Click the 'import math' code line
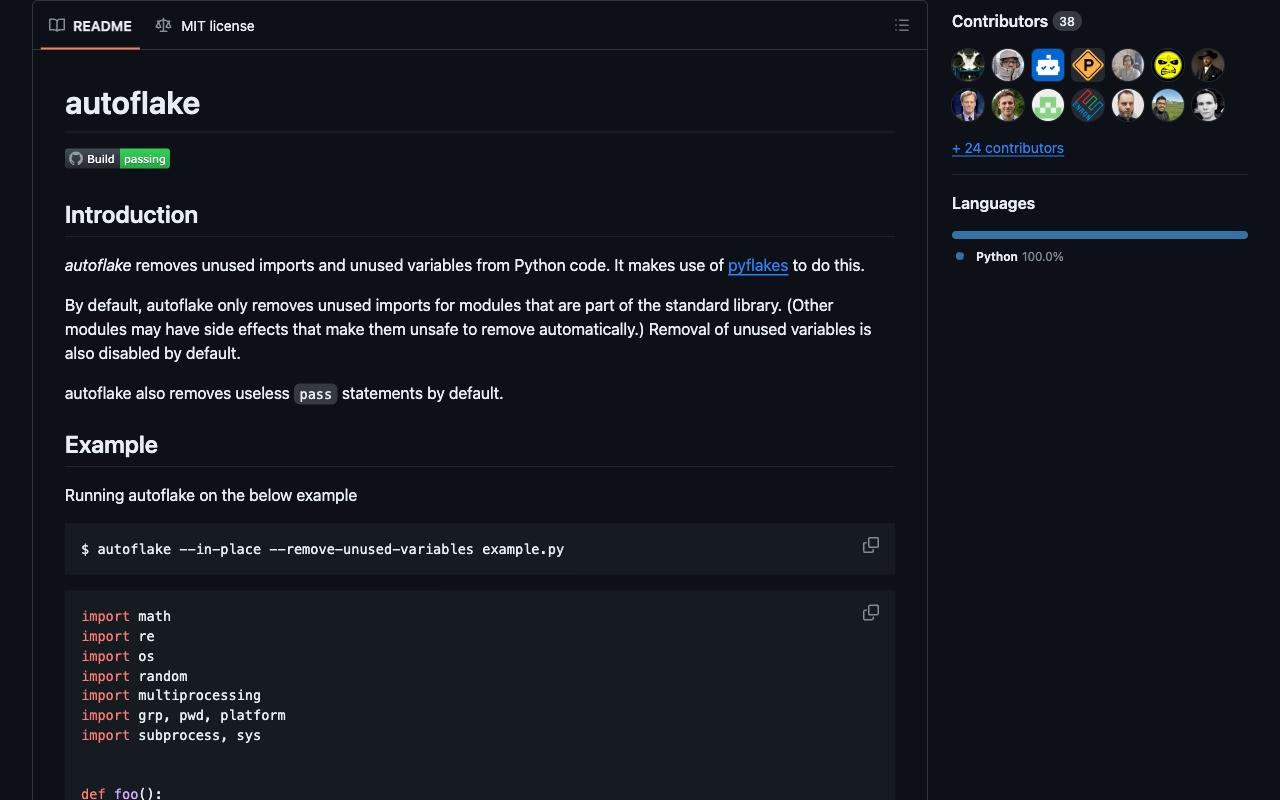Image resolution: width=1280 pixels, height=800 pixels. (x=126, y=617)
